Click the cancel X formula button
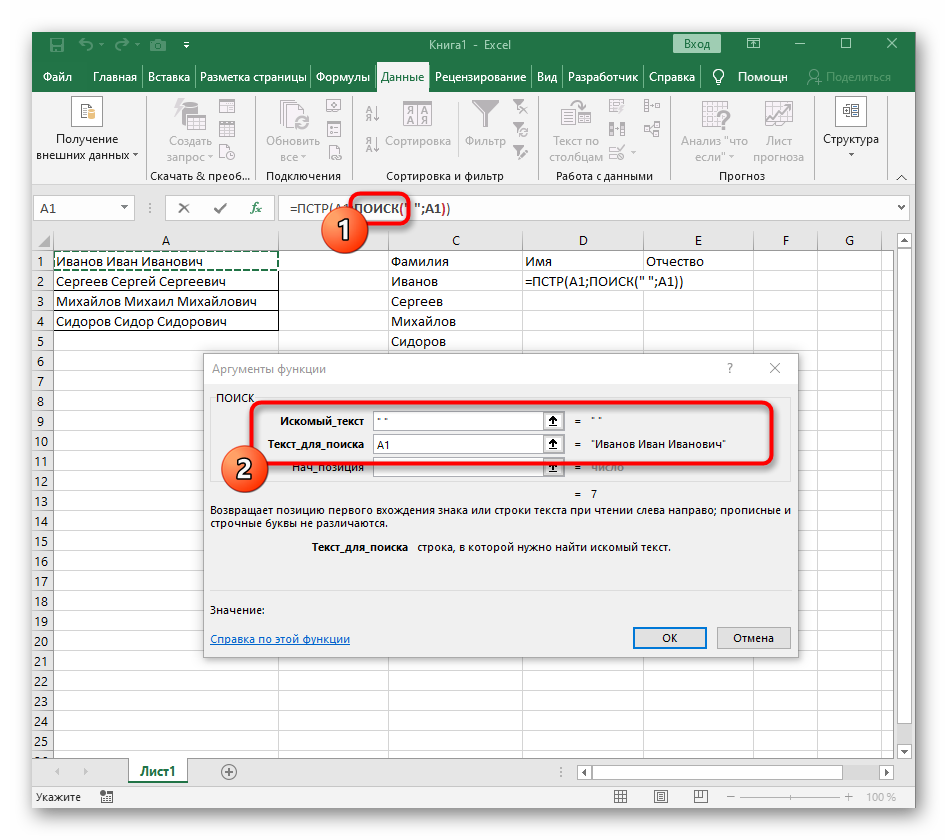 [x=184, y=208]
